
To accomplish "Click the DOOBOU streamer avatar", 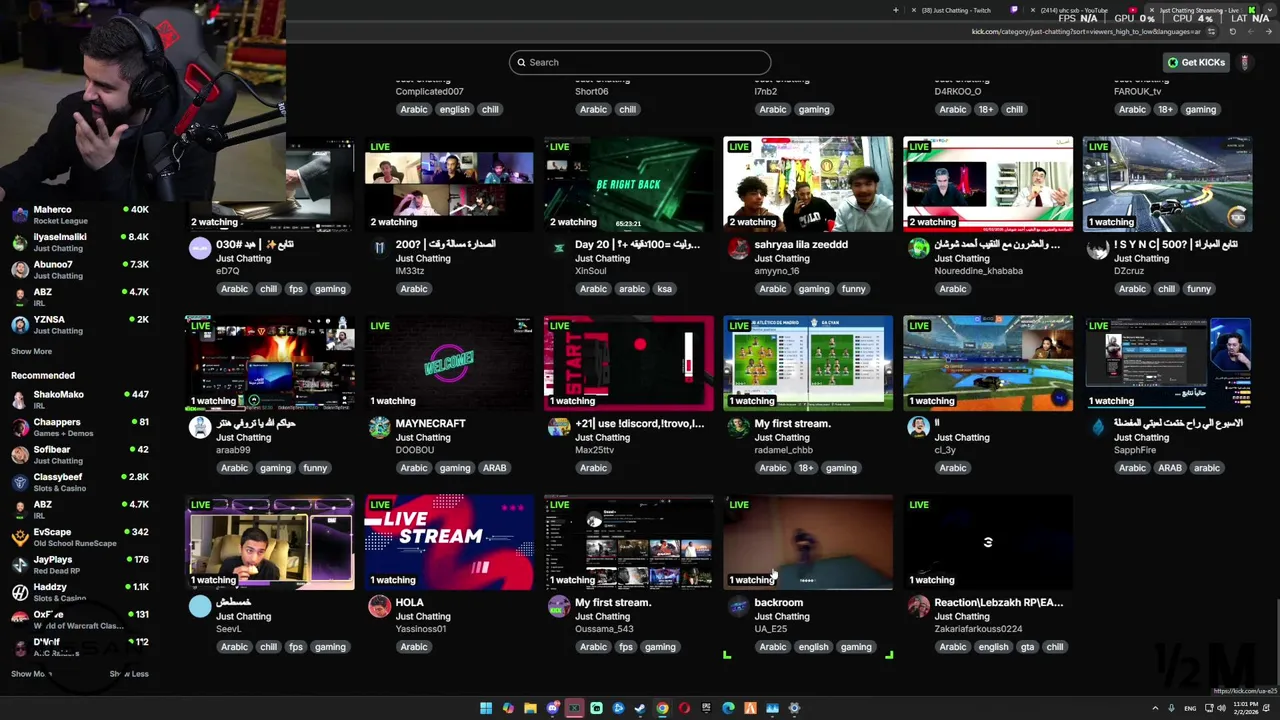I will click(x=379, y=429).
